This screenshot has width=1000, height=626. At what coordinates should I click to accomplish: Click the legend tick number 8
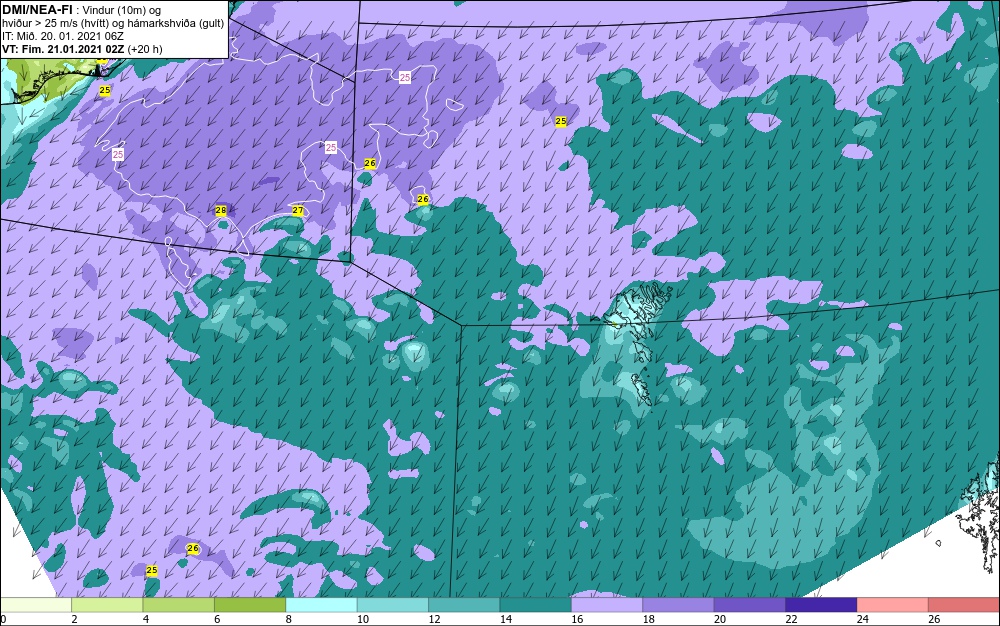(289, 619)
